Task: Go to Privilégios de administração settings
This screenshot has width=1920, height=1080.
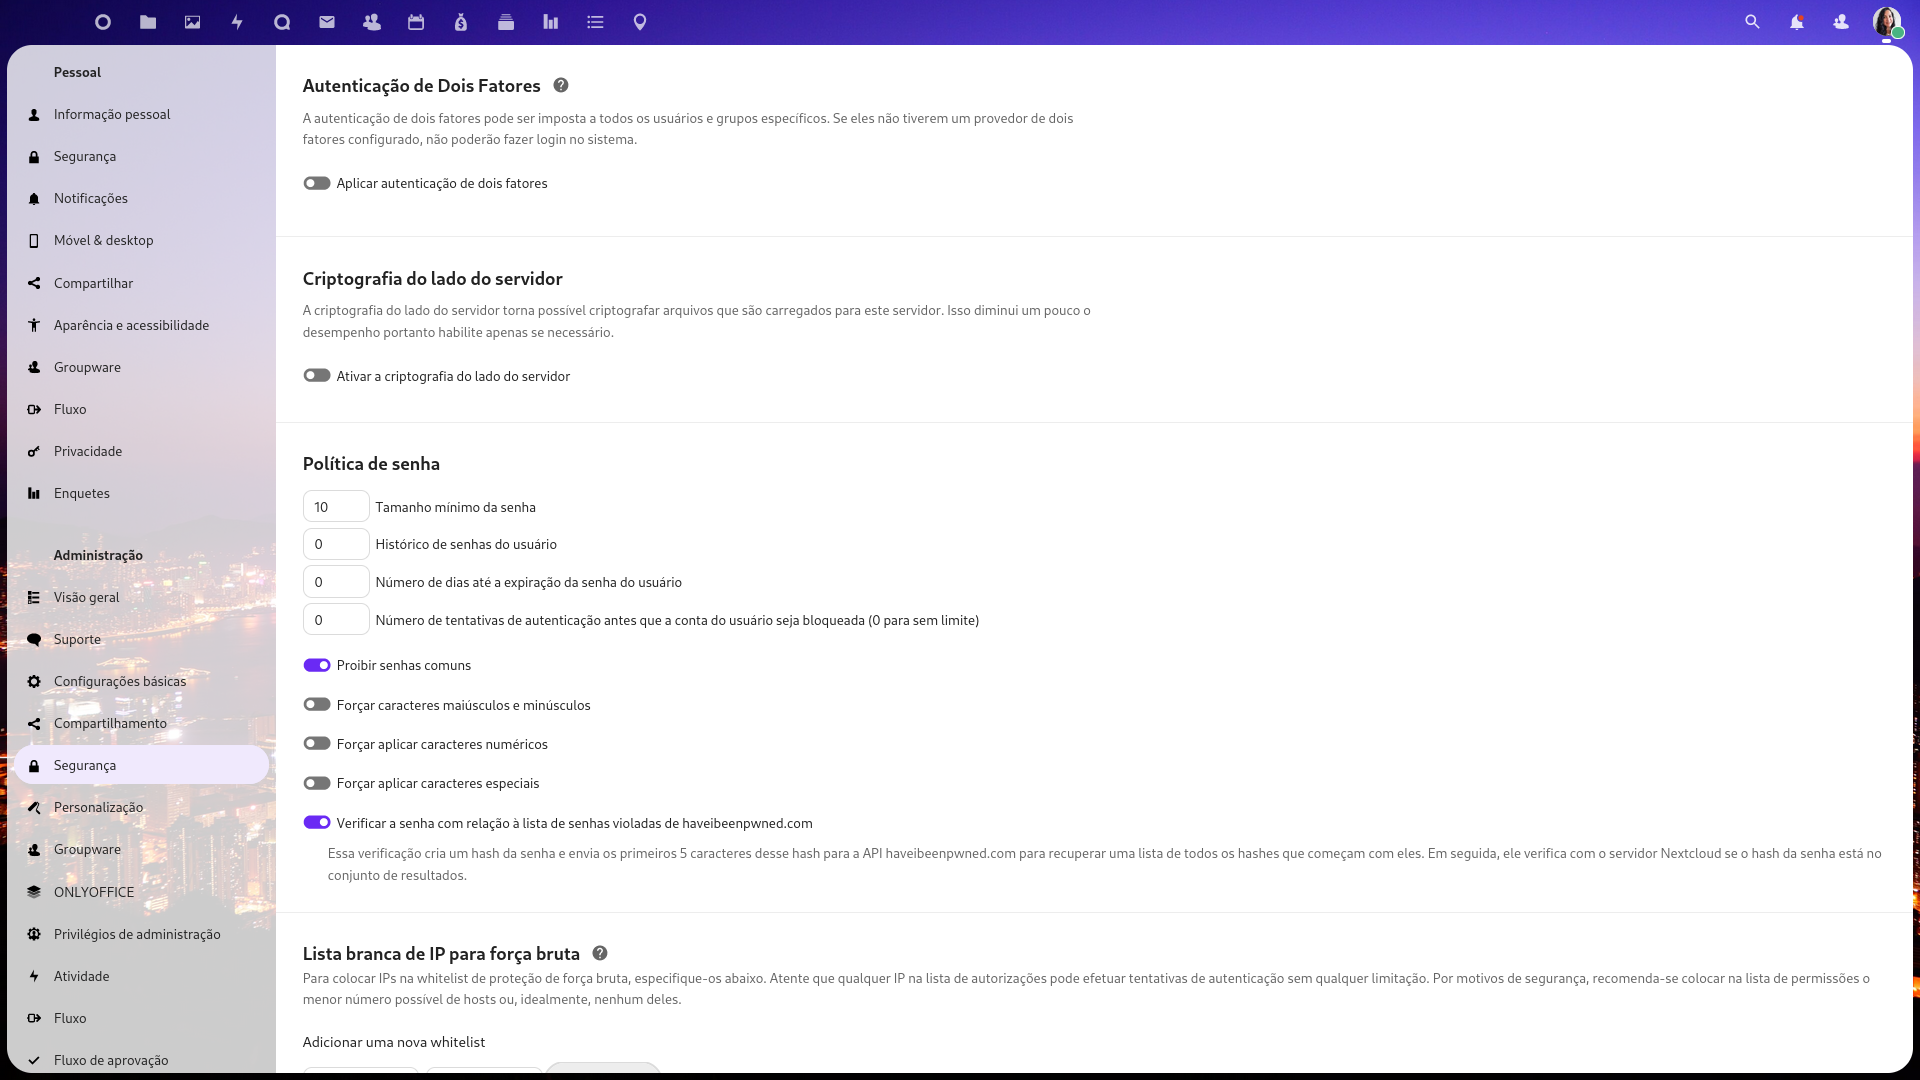Action: 137,934
